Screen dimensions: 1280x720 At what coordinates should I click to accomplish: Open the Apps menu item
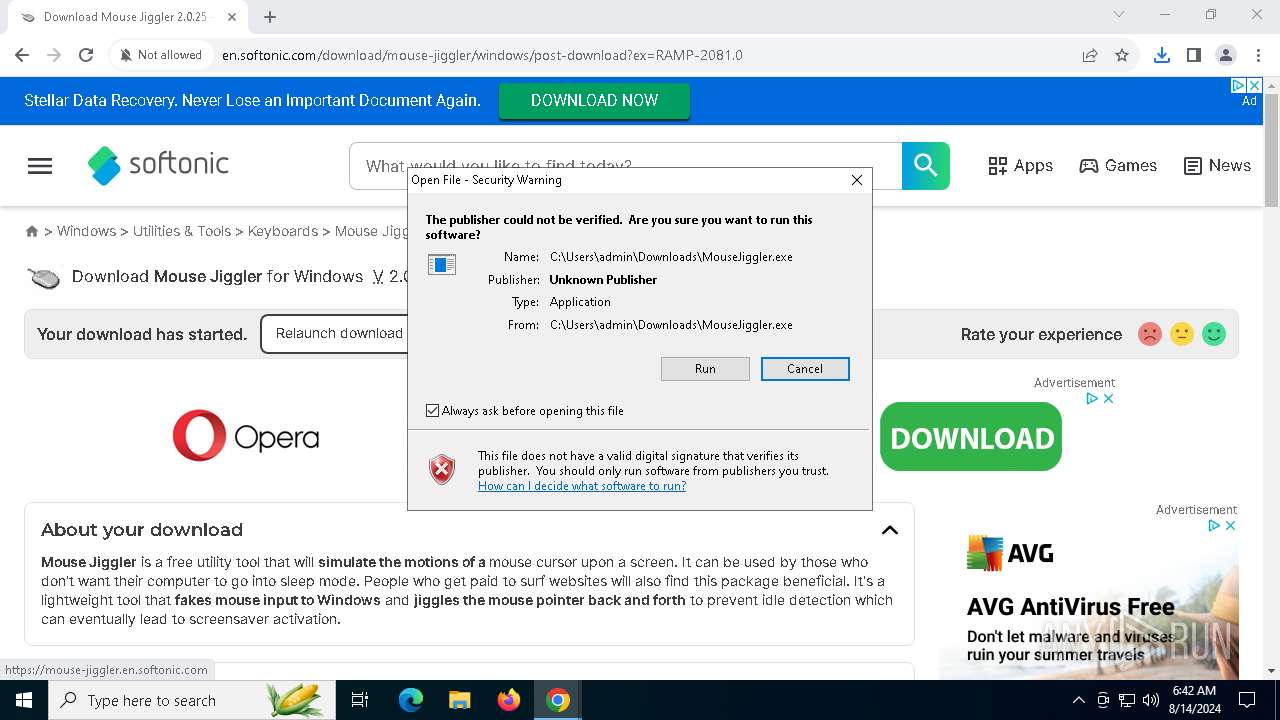(1020, 166)
